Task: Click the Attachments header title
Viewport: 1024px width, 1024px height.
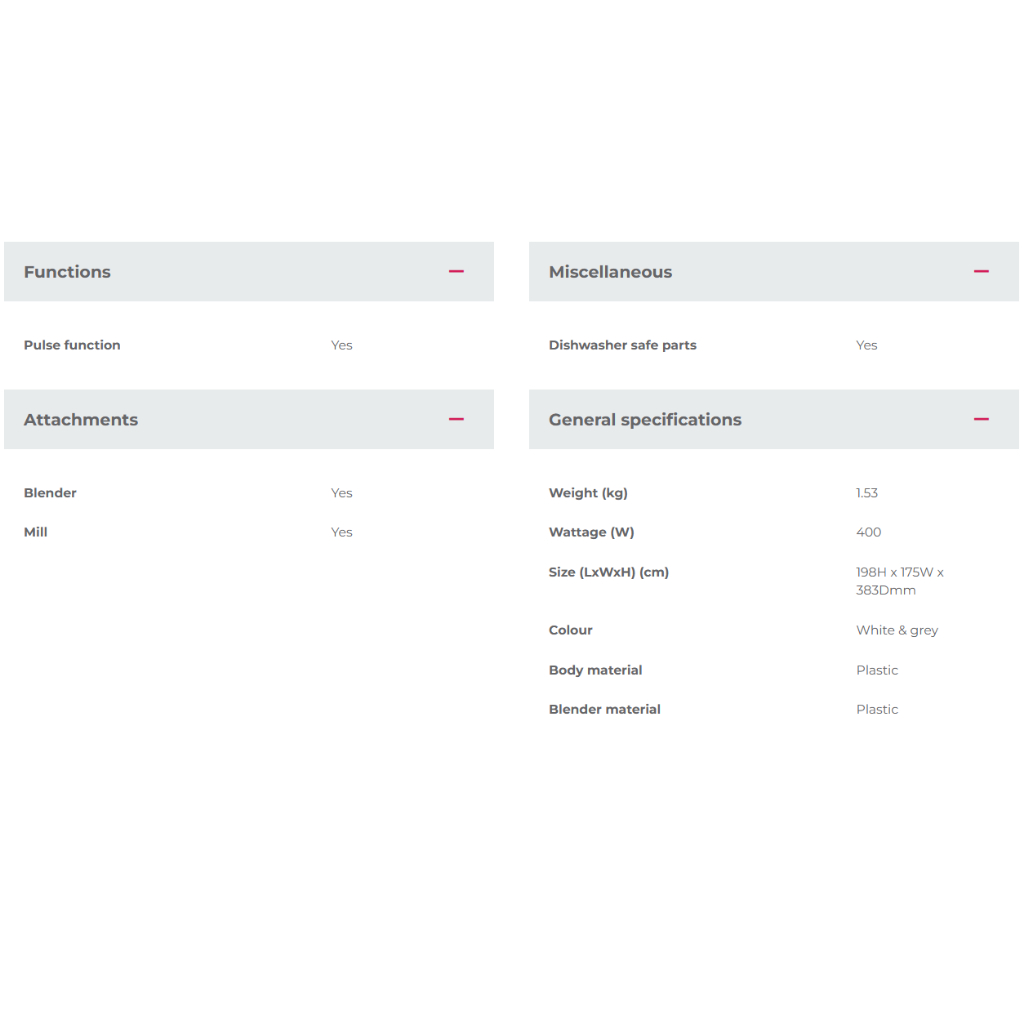Action: pos(81,420)
